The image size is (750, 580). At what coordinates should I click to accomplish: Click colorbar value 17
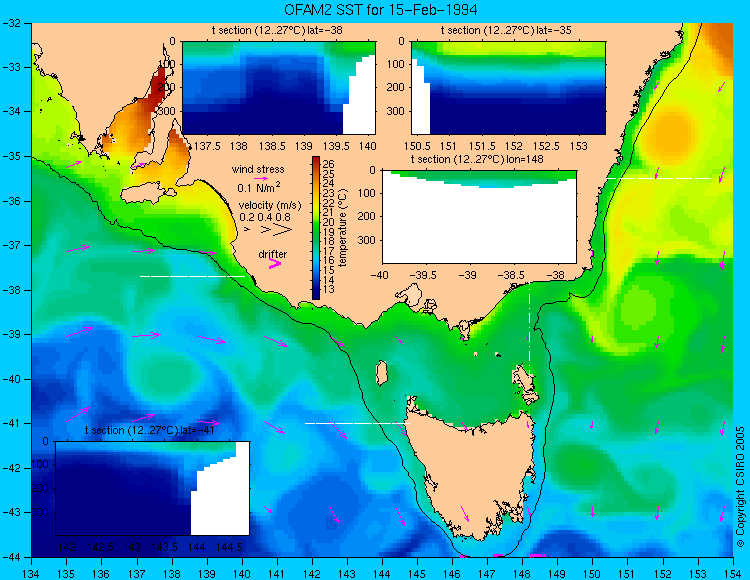[x=329, y=251]
